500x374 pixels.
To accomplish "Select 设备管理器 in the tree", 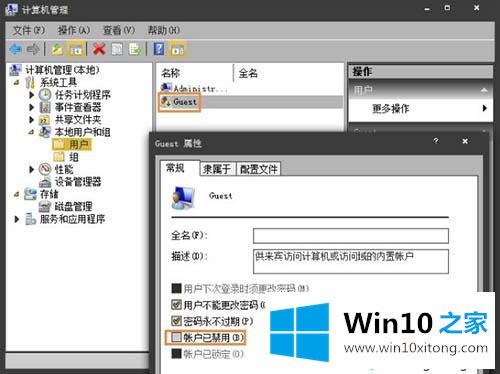I will pos(78,182).
